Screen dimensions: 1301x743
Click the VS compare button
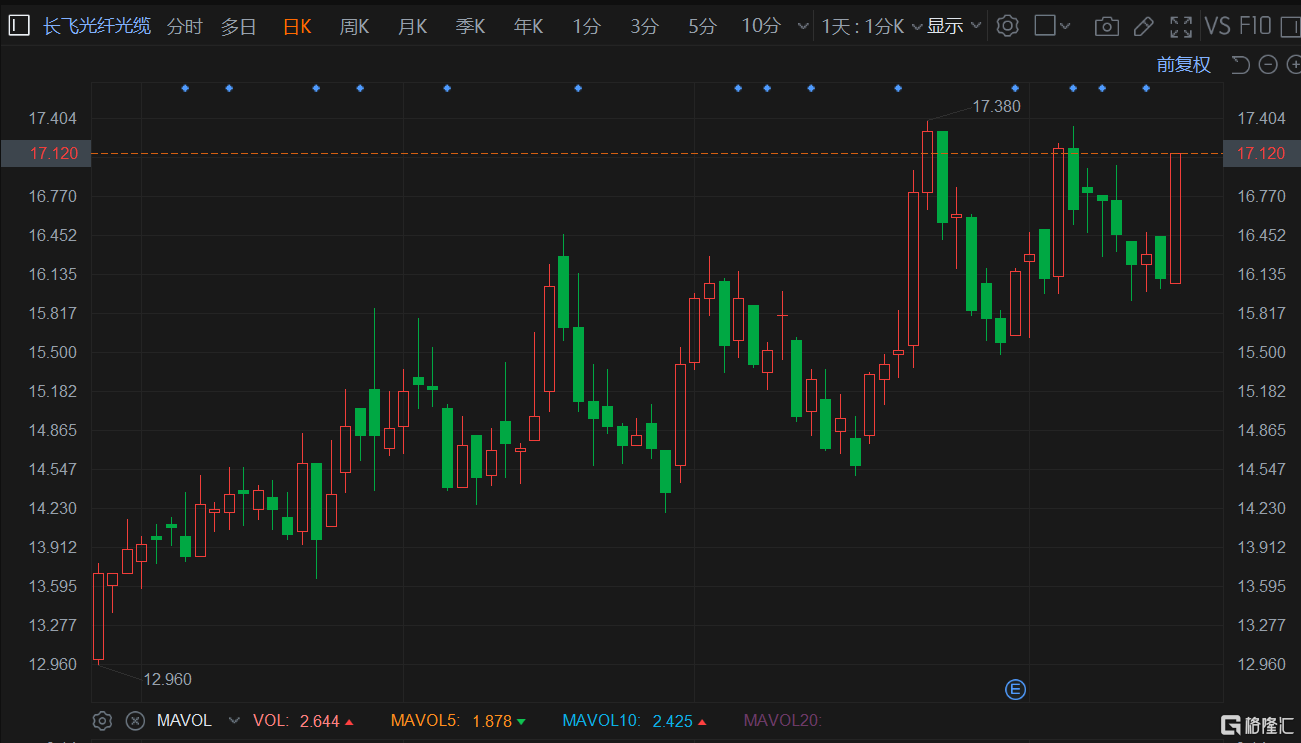point(1217,26)
